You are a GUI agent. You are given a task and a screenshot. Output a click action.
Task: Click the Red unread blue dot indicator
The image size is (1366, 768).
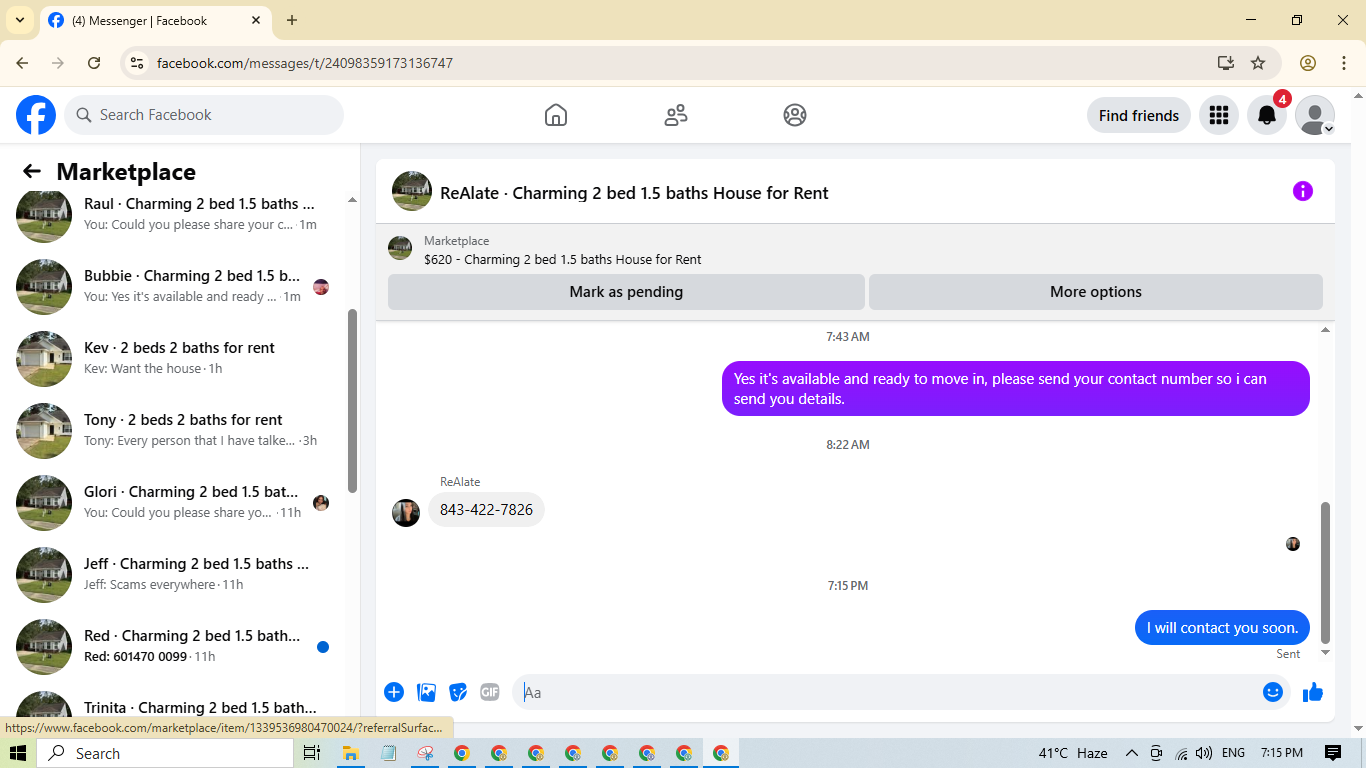point(323,647)
